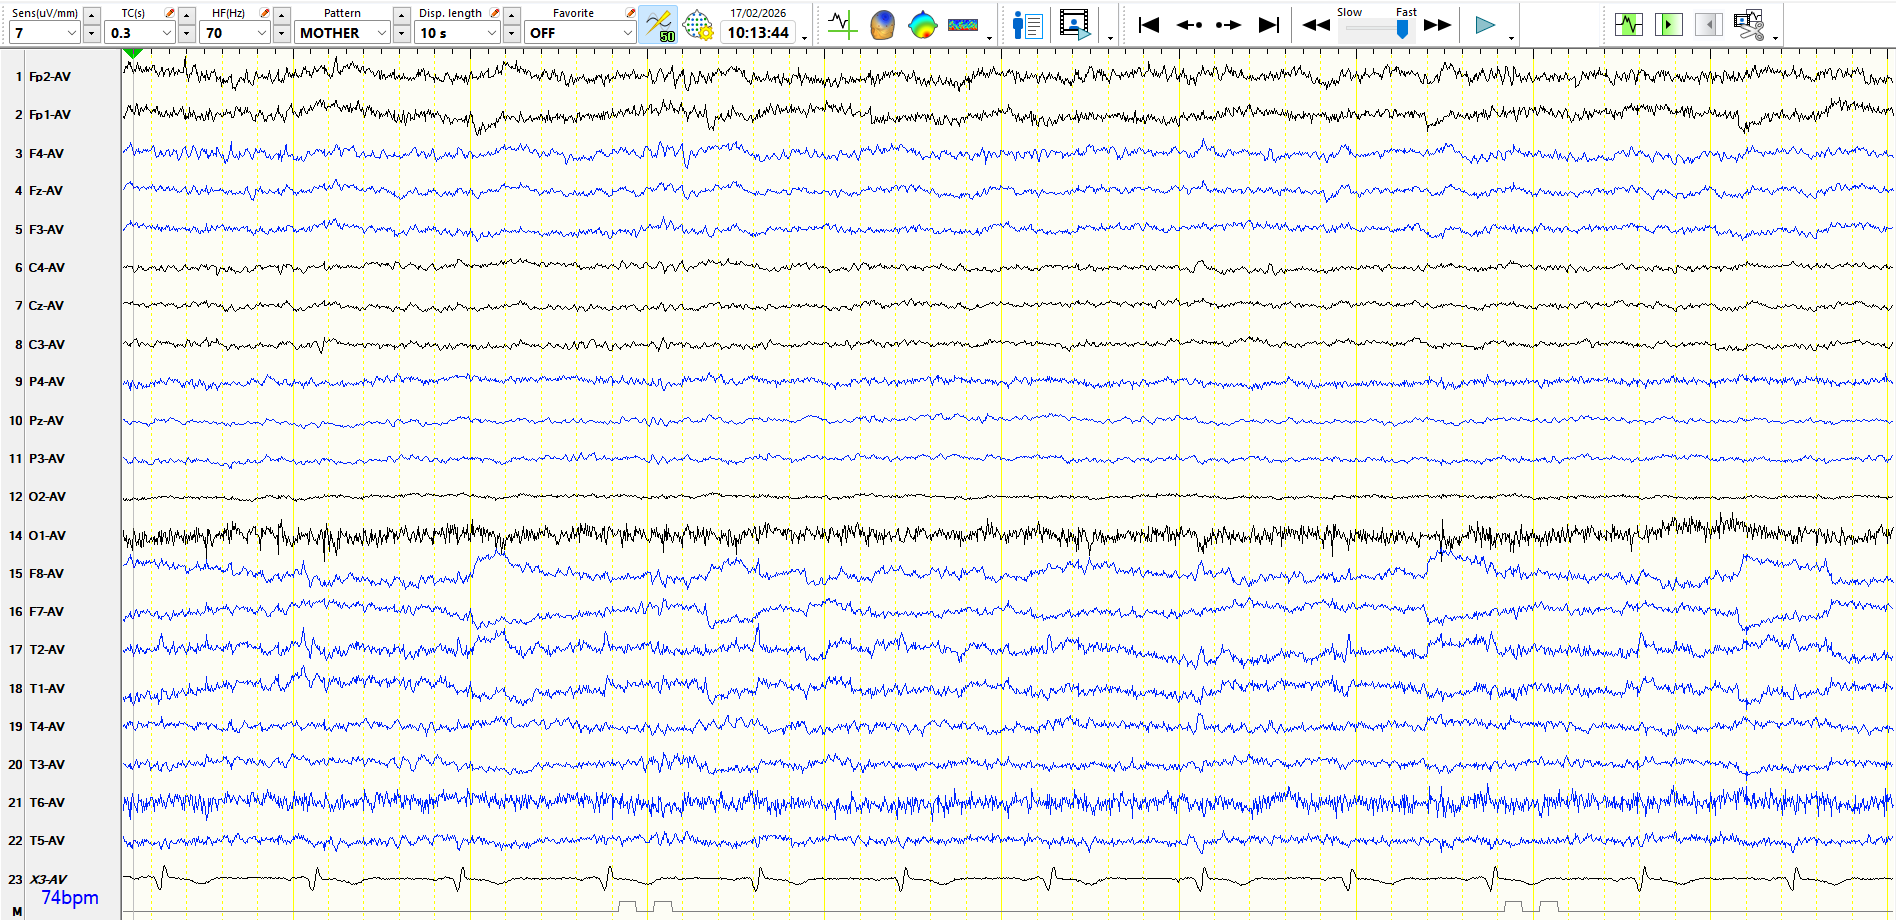Open the spectrogram trend display icon
This screenshot has width=1896, height=920.
pyautogui.click(x=962, y=24)
